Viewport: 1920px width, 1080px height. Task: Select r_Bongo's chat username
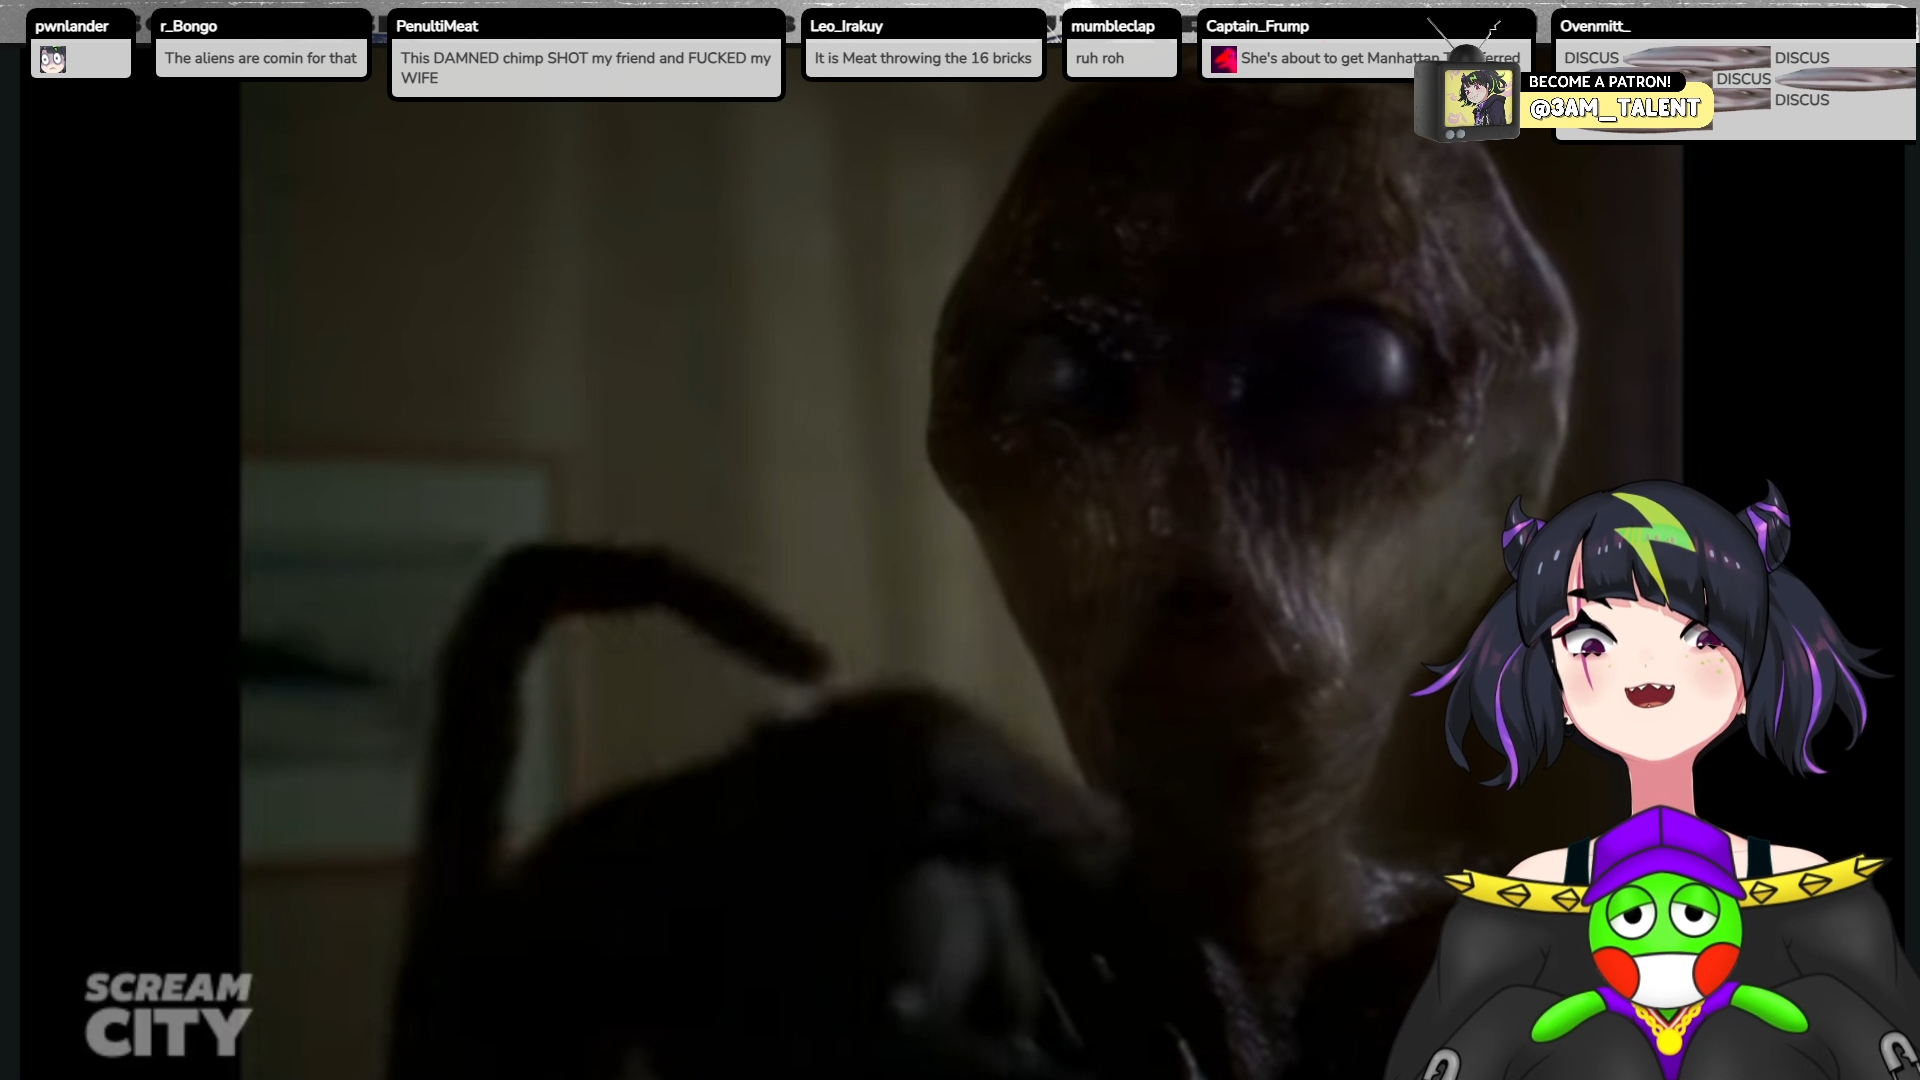click(188, 26)
